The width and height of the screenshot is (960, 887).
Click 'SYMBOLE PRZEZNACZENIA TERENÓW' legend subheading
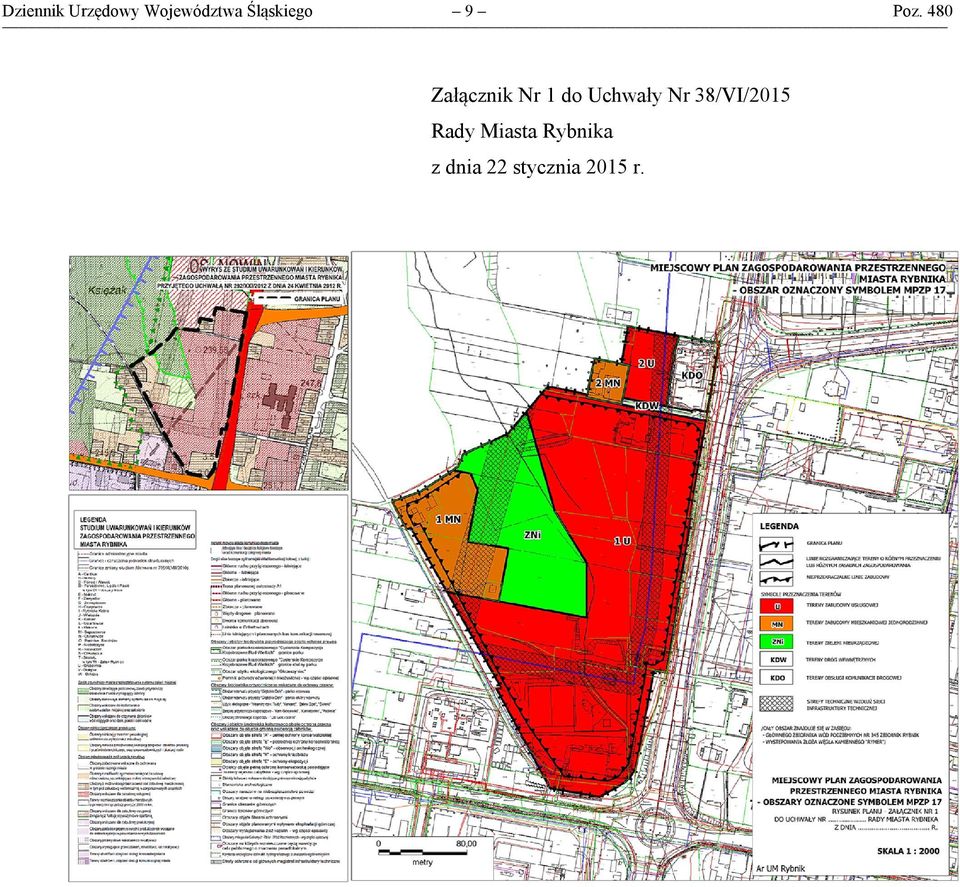pos(801,594)
